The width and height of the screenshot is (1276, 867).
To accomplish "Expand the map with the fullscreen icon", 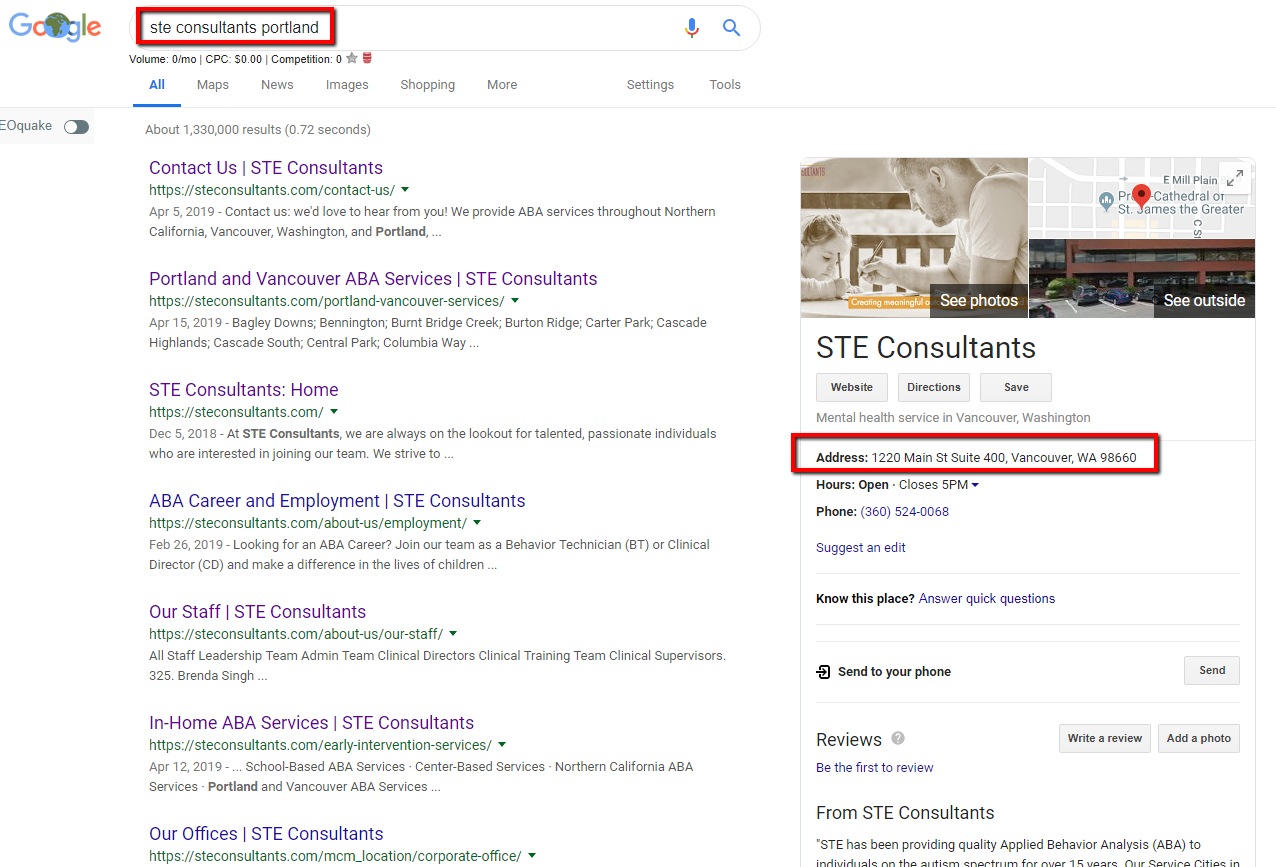I will [1236, 179].
